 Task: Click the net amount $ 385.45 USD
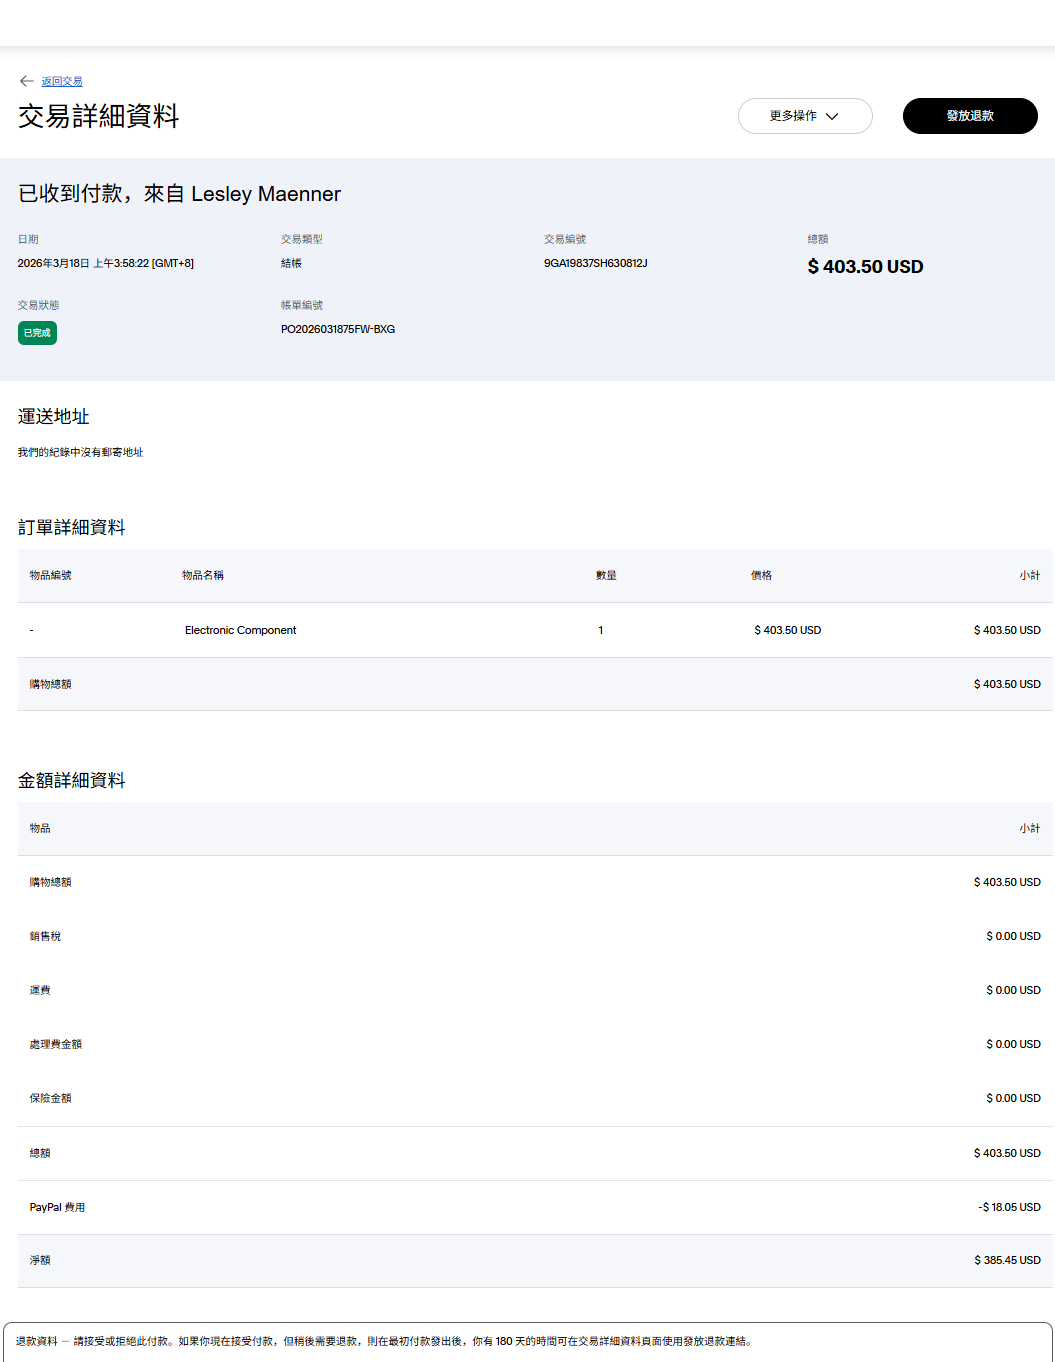point(1007,1260)
